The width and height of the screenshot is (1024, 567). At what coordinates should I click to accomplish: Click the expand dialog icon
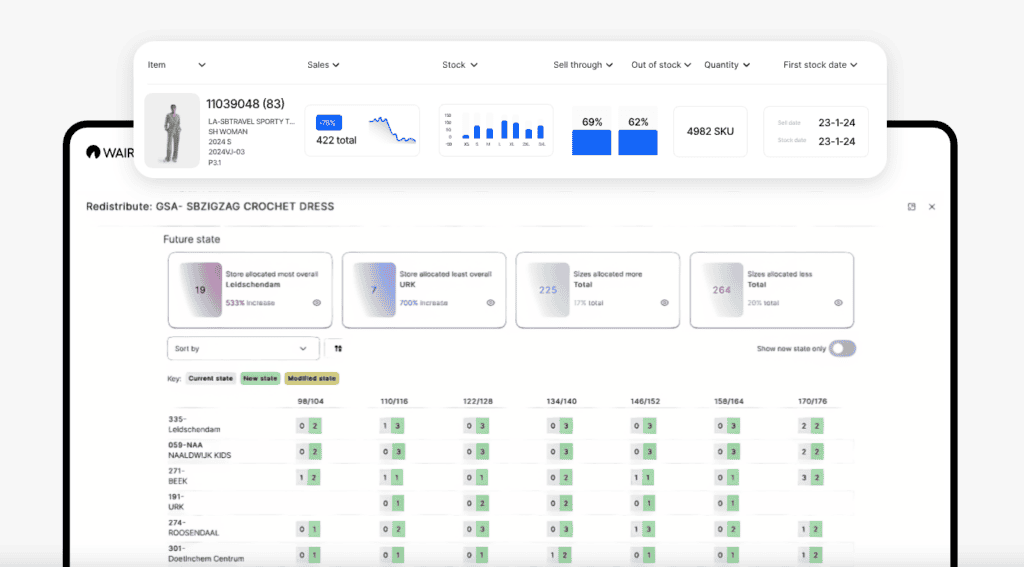pos(912,207)
